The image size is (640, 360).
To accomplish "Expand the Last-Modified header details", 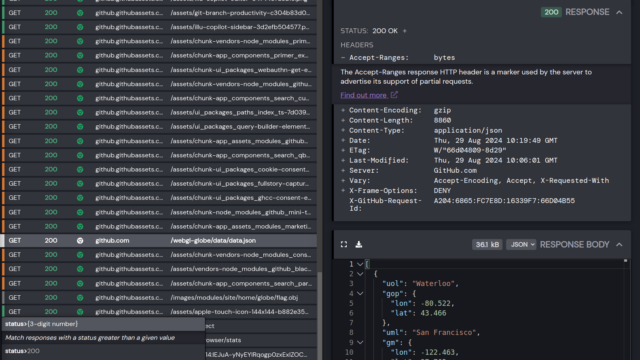I will tap(343, 160).
